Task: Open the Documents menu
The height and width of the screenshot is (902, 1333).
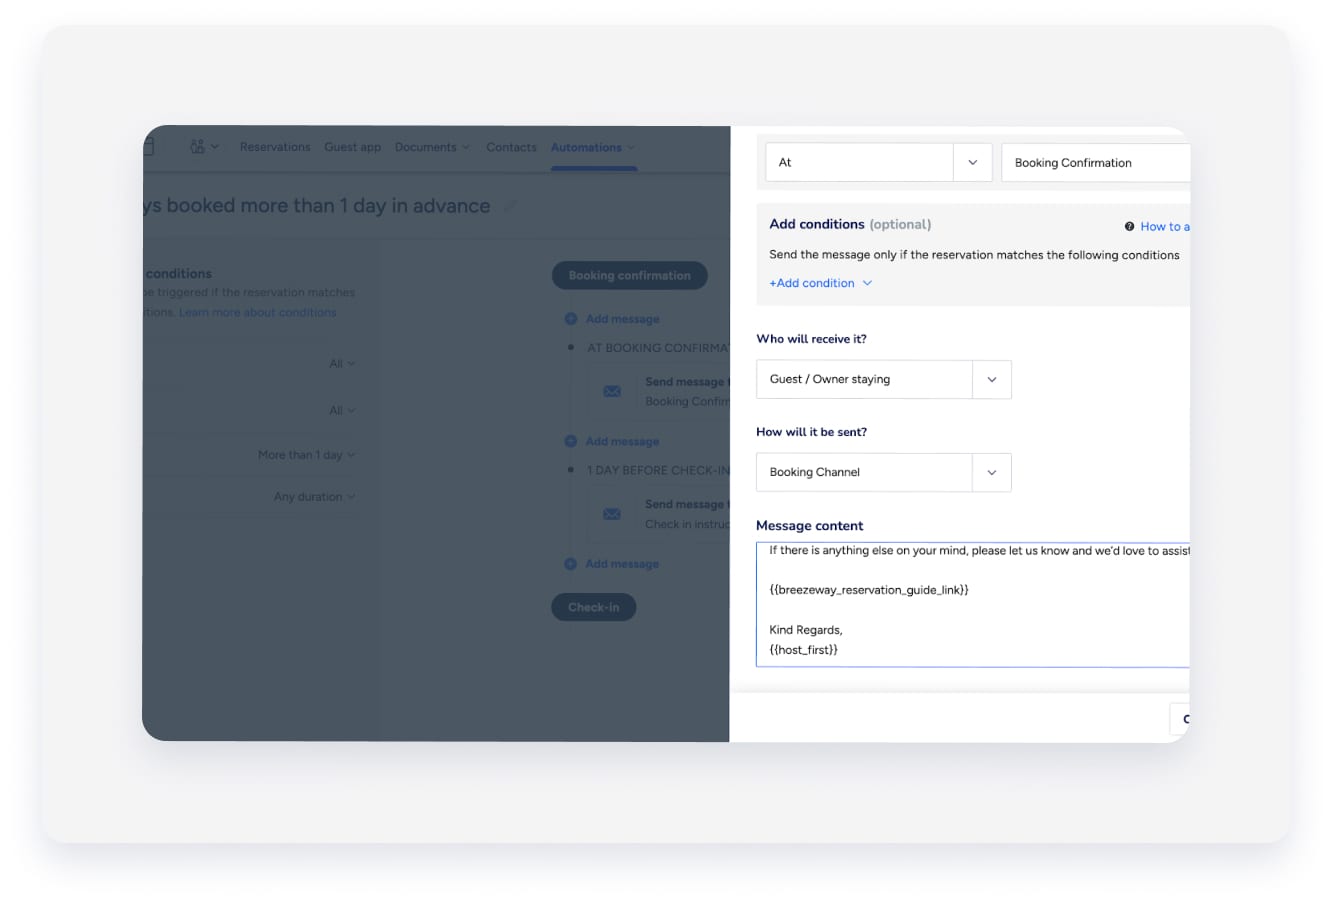Action: 432,147
